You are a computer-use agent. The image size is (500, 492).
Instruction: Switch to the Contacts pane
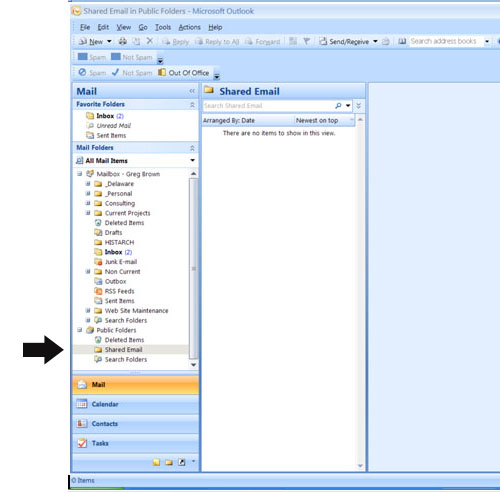(136, 424)
